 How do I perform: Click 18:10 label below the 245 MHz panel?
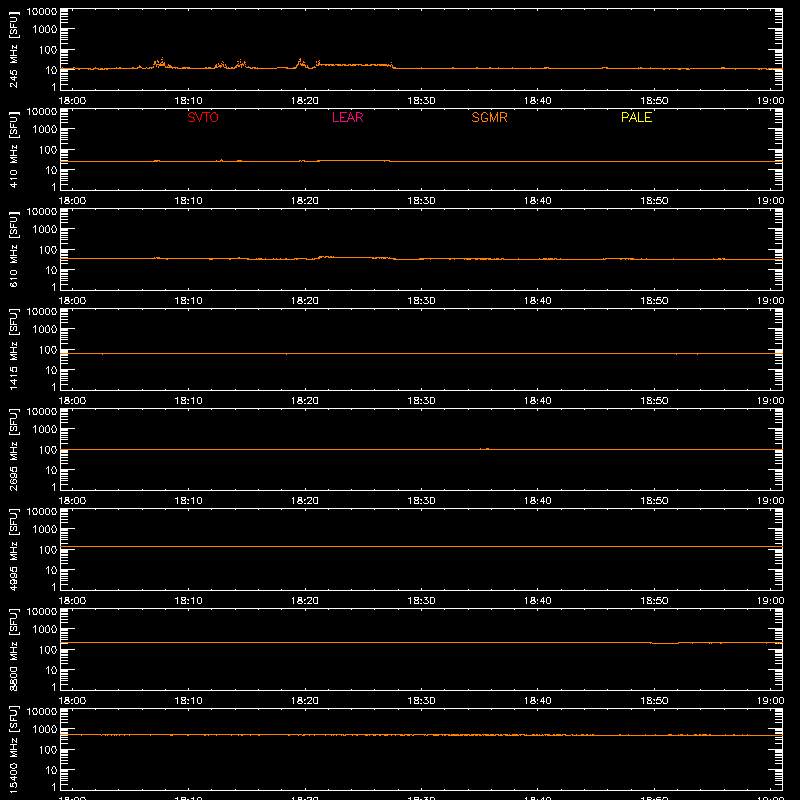pyautogui.click(x=188, y=101)
